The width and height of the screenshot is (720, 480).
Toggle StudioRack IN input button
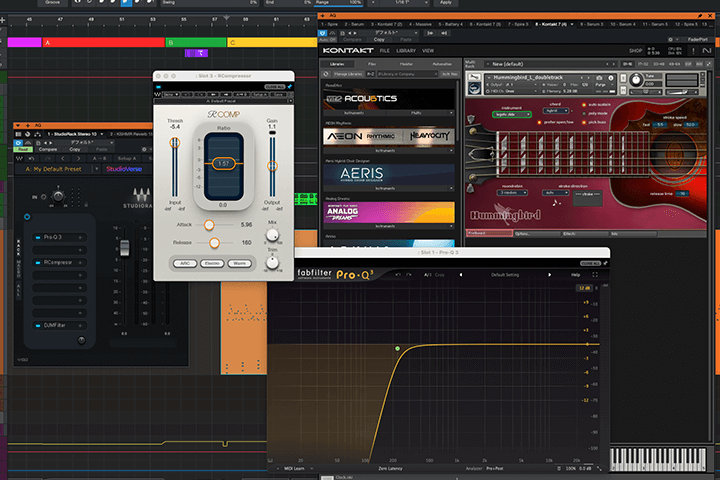pyautogui.click(x=44, y=197)
